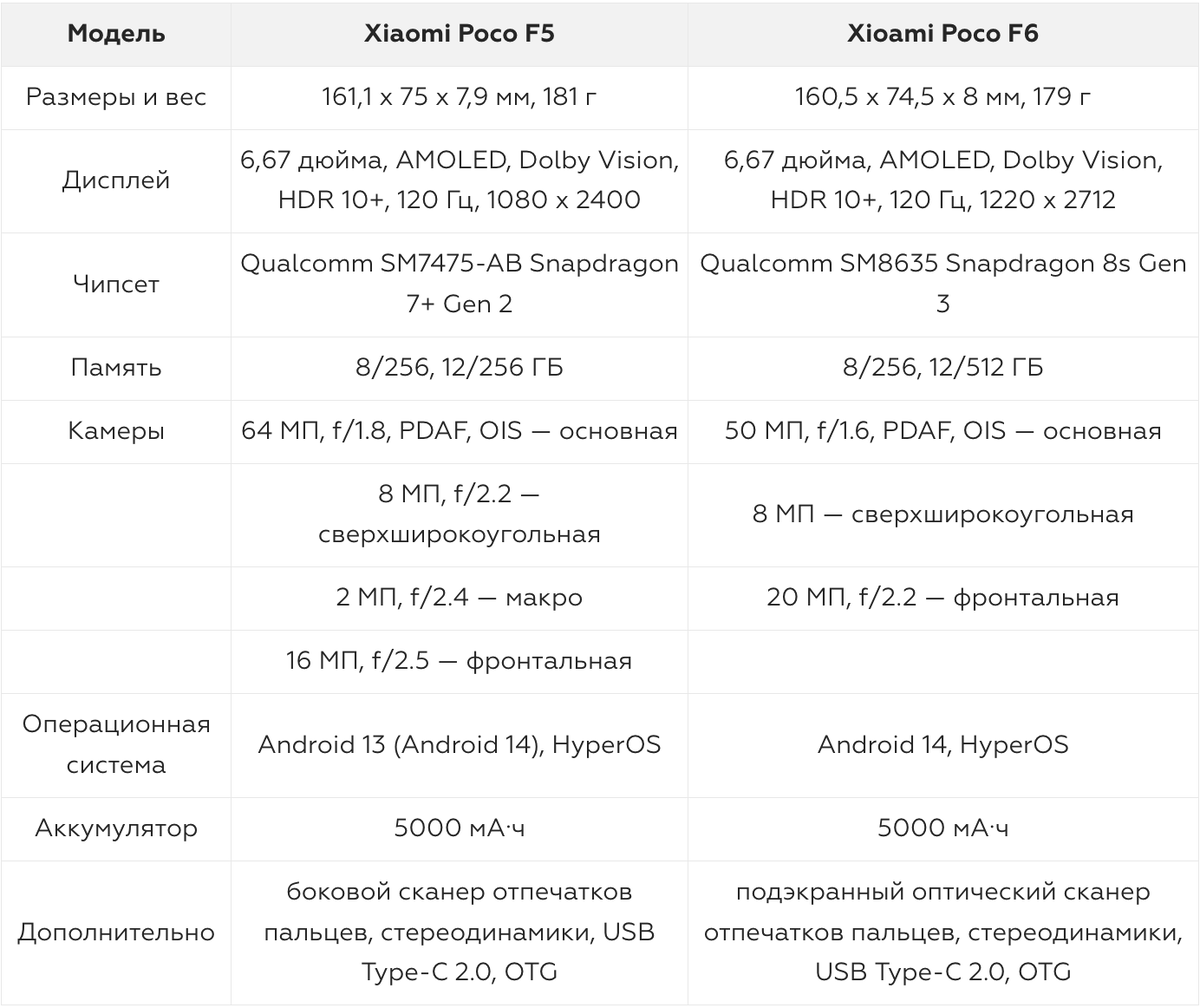Image resolution: width=1200 pixels, height=1008 pixels.
Task: Select the Операционная система row label
Action: coord(116,745)
